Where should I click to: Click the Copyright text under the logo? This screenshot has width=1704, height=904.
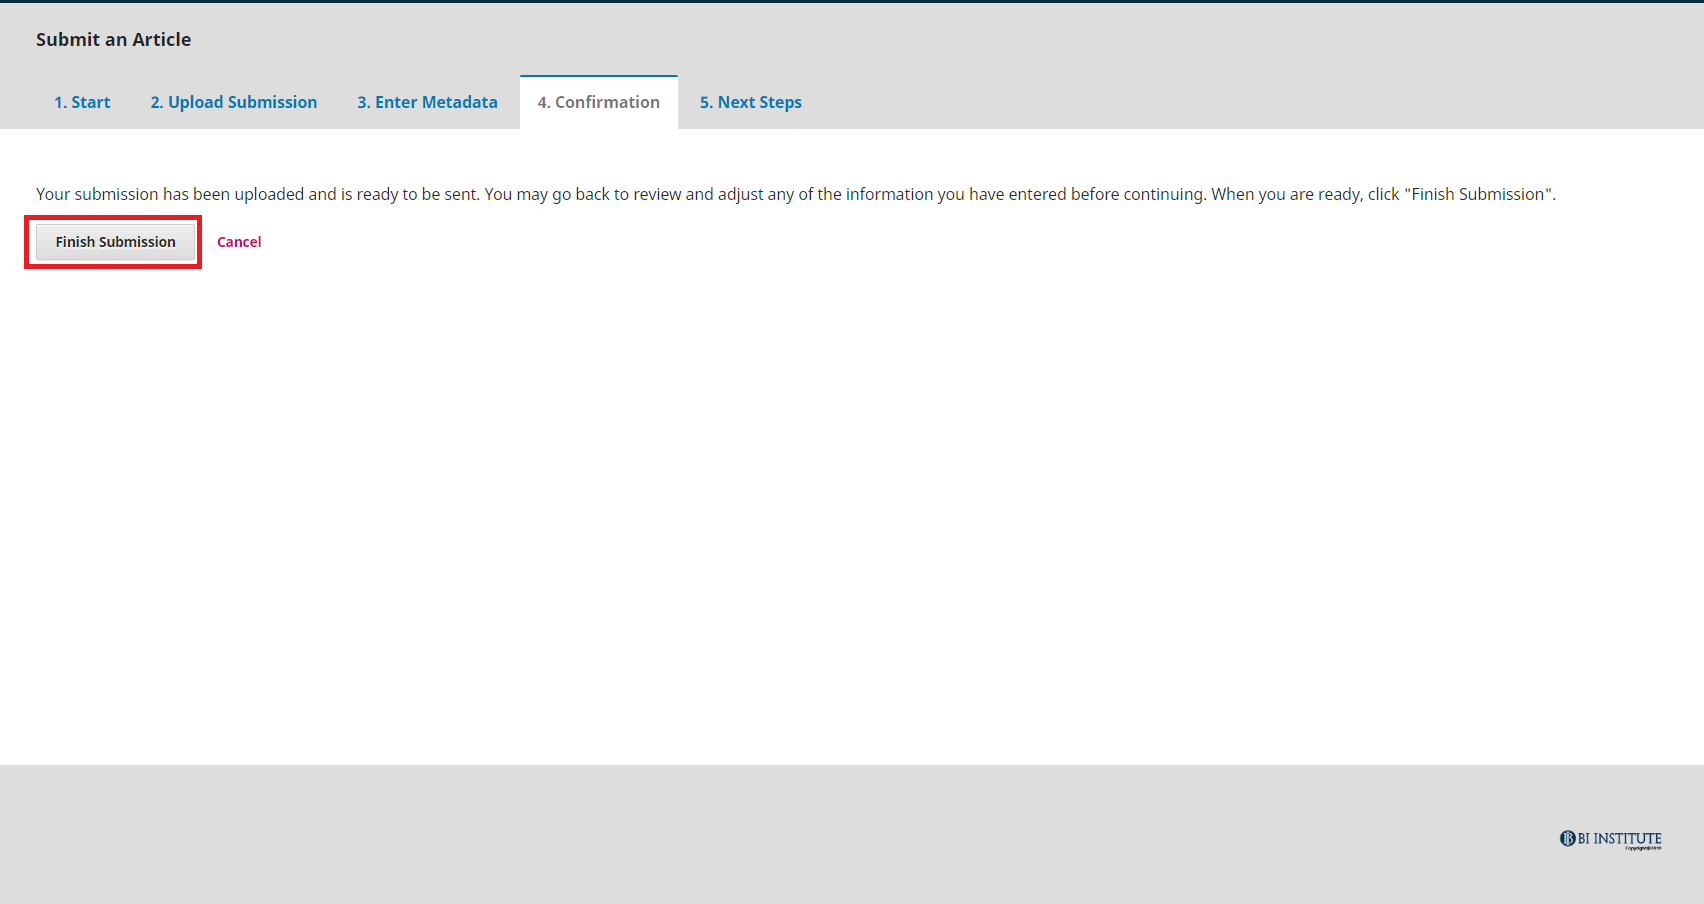point(1642,849)
